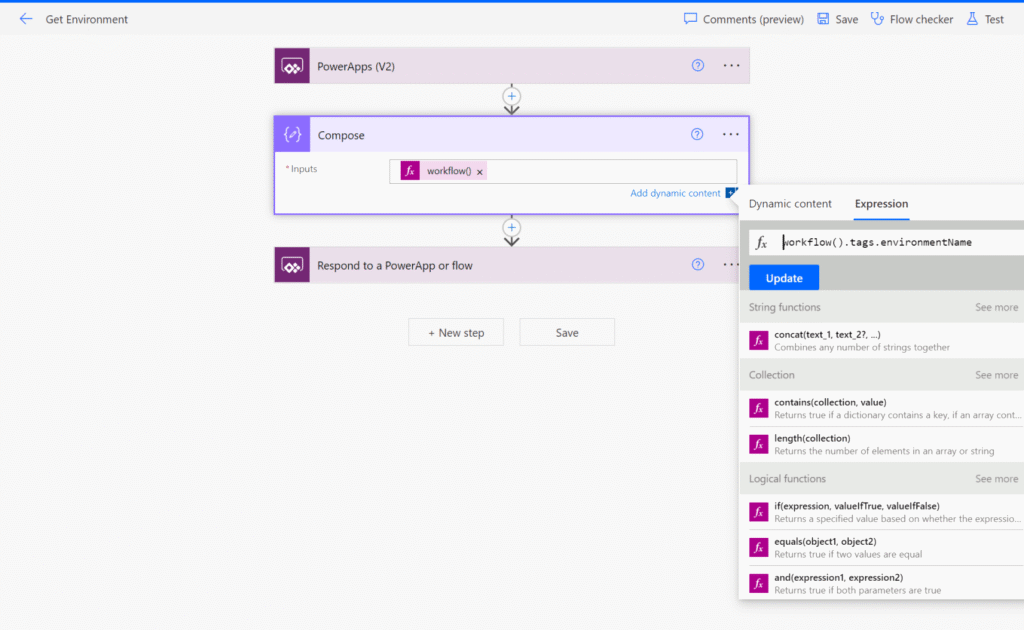The image size is (1024, 630).
Task: Click the fx icon beside if function
Action: tap(758, 512)
